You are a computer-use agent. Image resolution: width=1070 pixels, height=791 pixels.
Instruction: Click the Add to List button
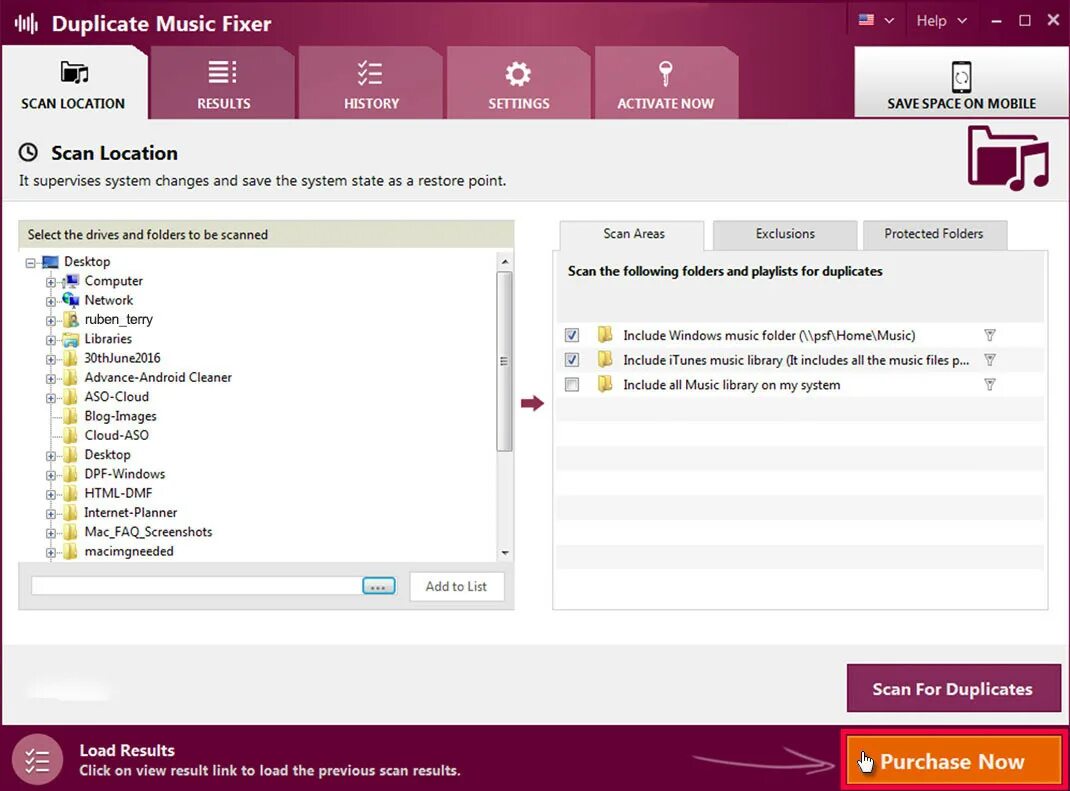[457, 586]
